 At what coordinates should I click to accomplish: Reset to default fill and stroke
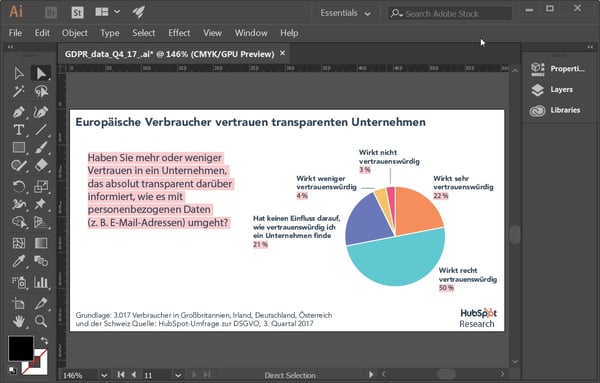click(x=12, y=370)
